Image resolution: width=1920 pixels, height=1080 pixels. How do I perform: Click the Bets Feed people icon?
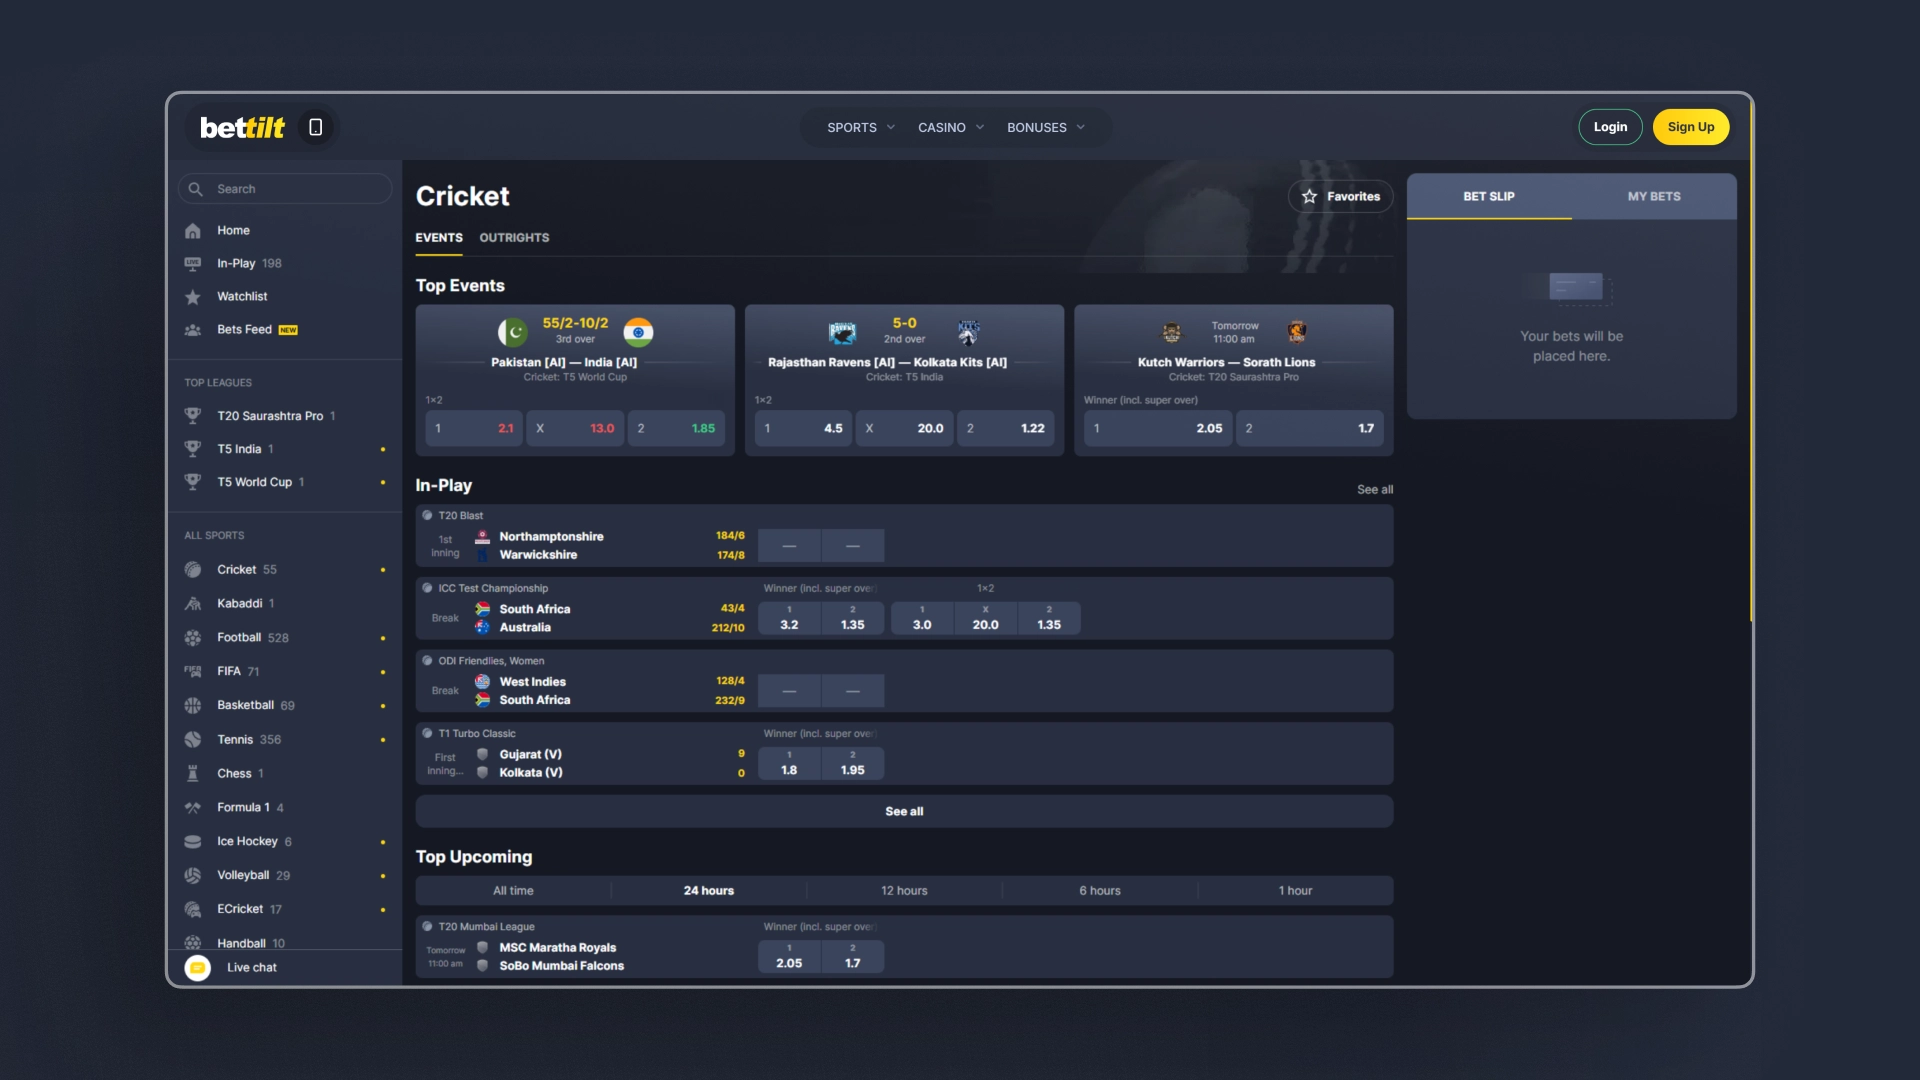(x=193, y=330)
